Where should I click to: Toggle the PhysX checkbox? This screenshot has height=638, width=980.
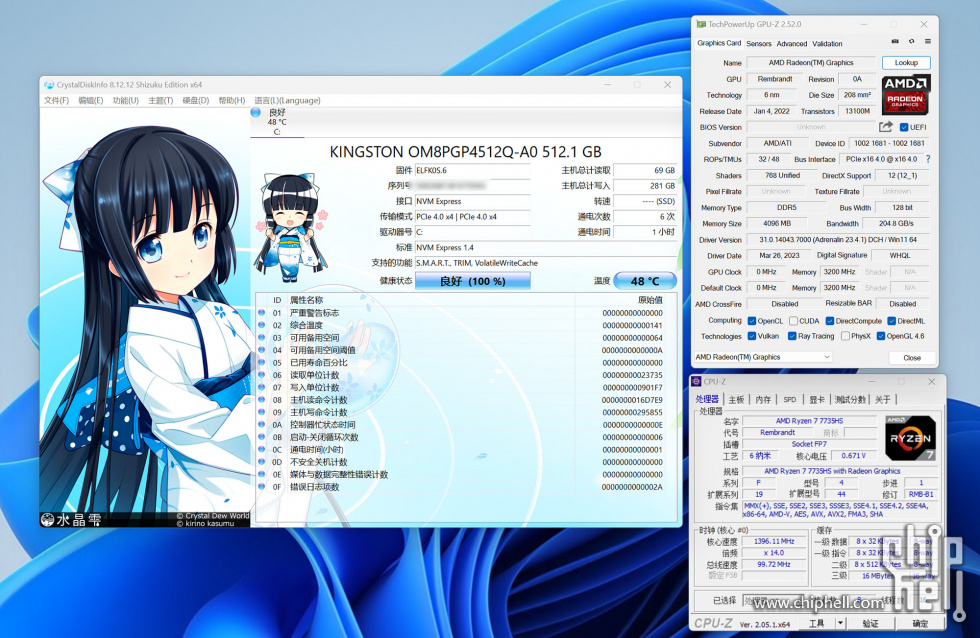[845, 336]
